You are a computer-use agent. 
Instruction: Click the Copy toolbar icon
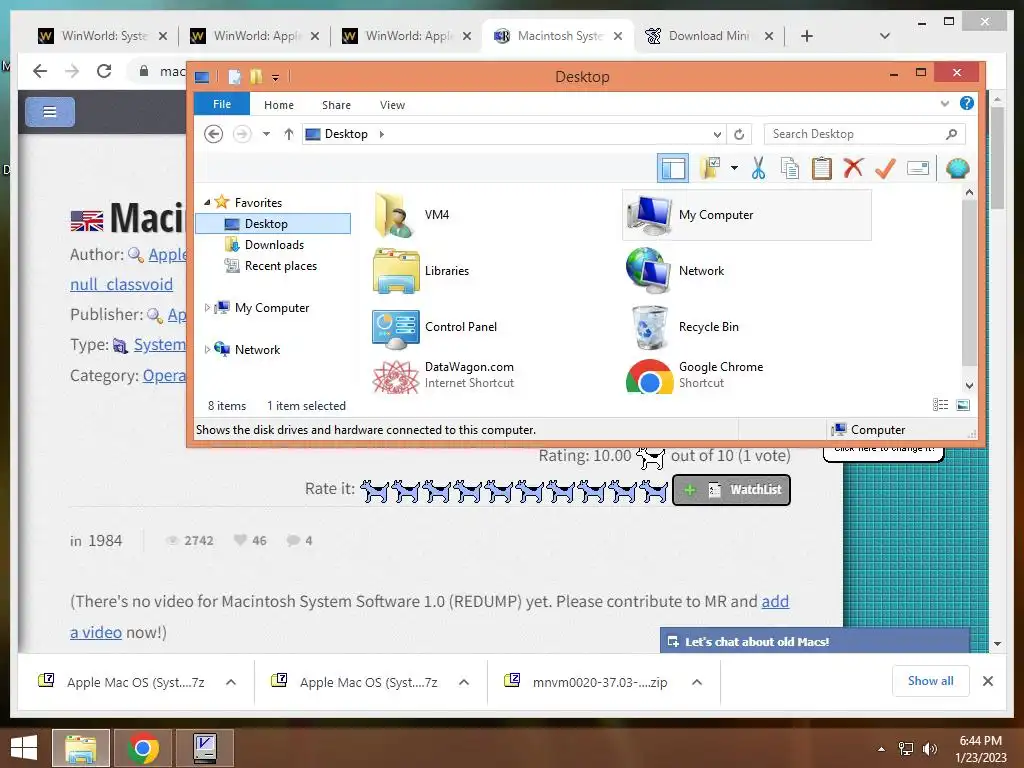790,168
